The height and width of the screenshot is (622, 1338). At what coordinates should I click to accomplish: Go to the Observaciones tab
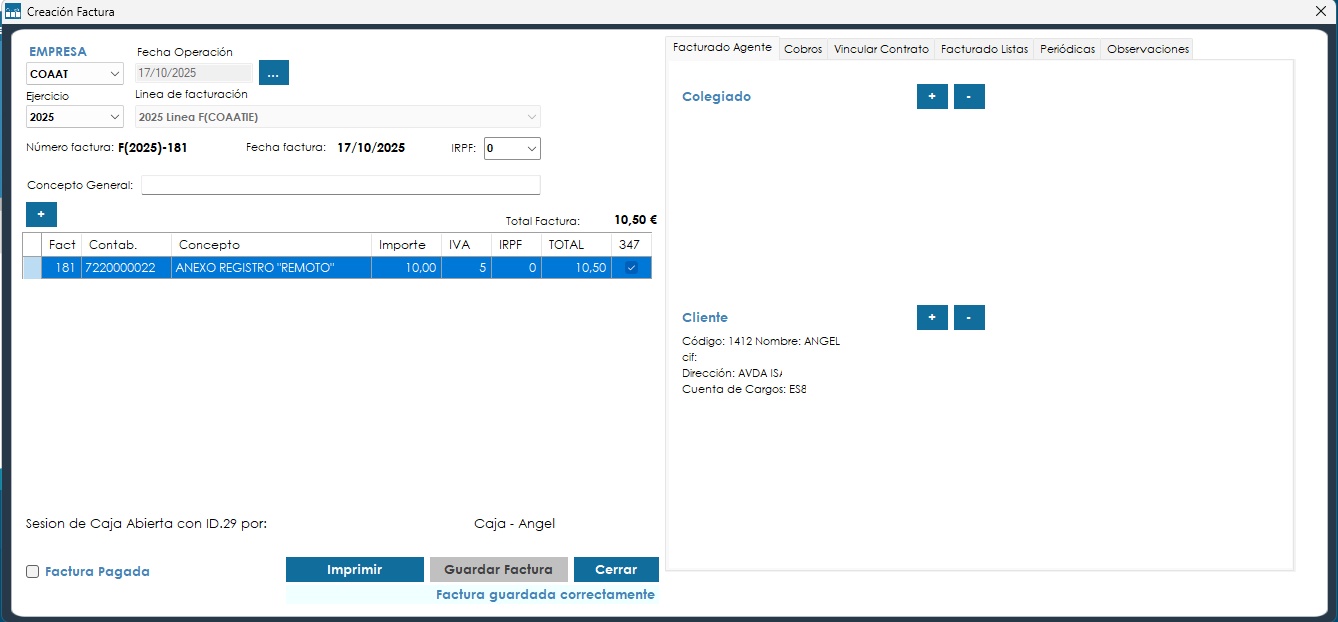[1148, 49]
